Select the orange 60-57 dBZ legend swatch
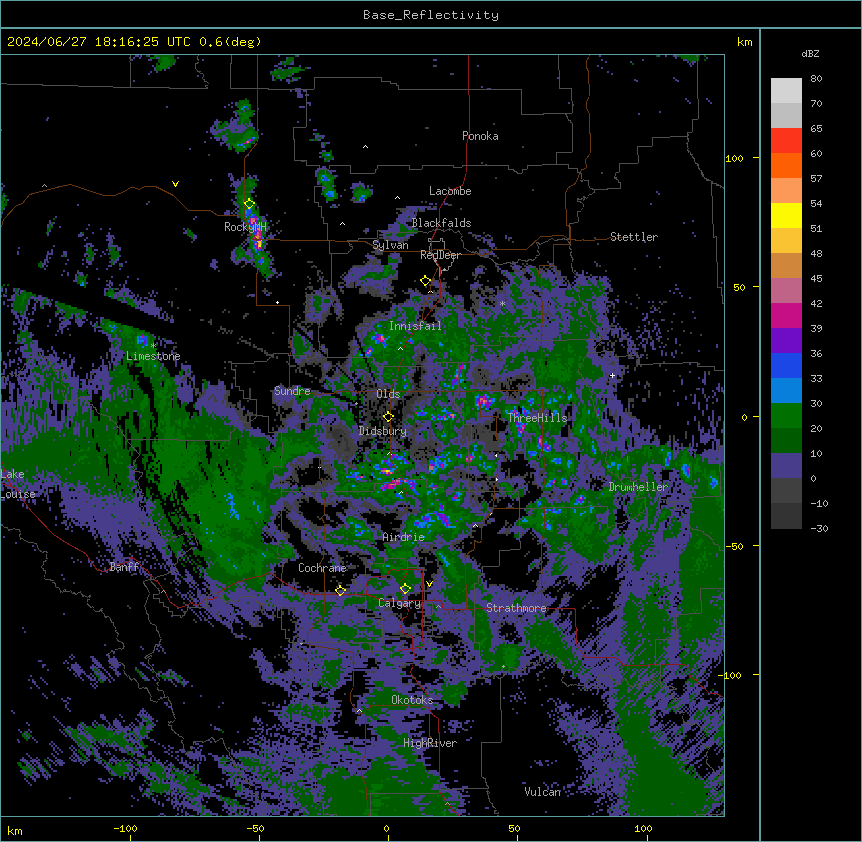This screenshot has height=842, width=862. (786, 165)
